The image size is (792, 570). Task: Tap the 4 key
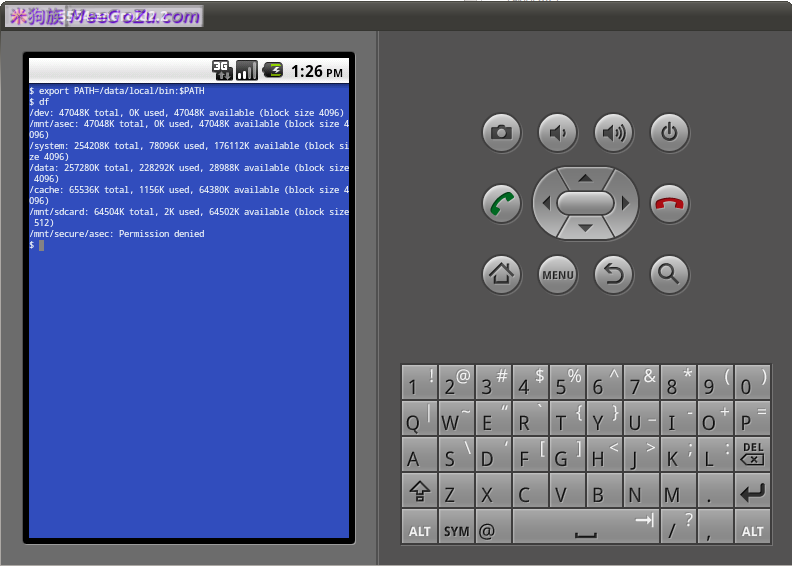pyautogui.click(x=531, y=382)
